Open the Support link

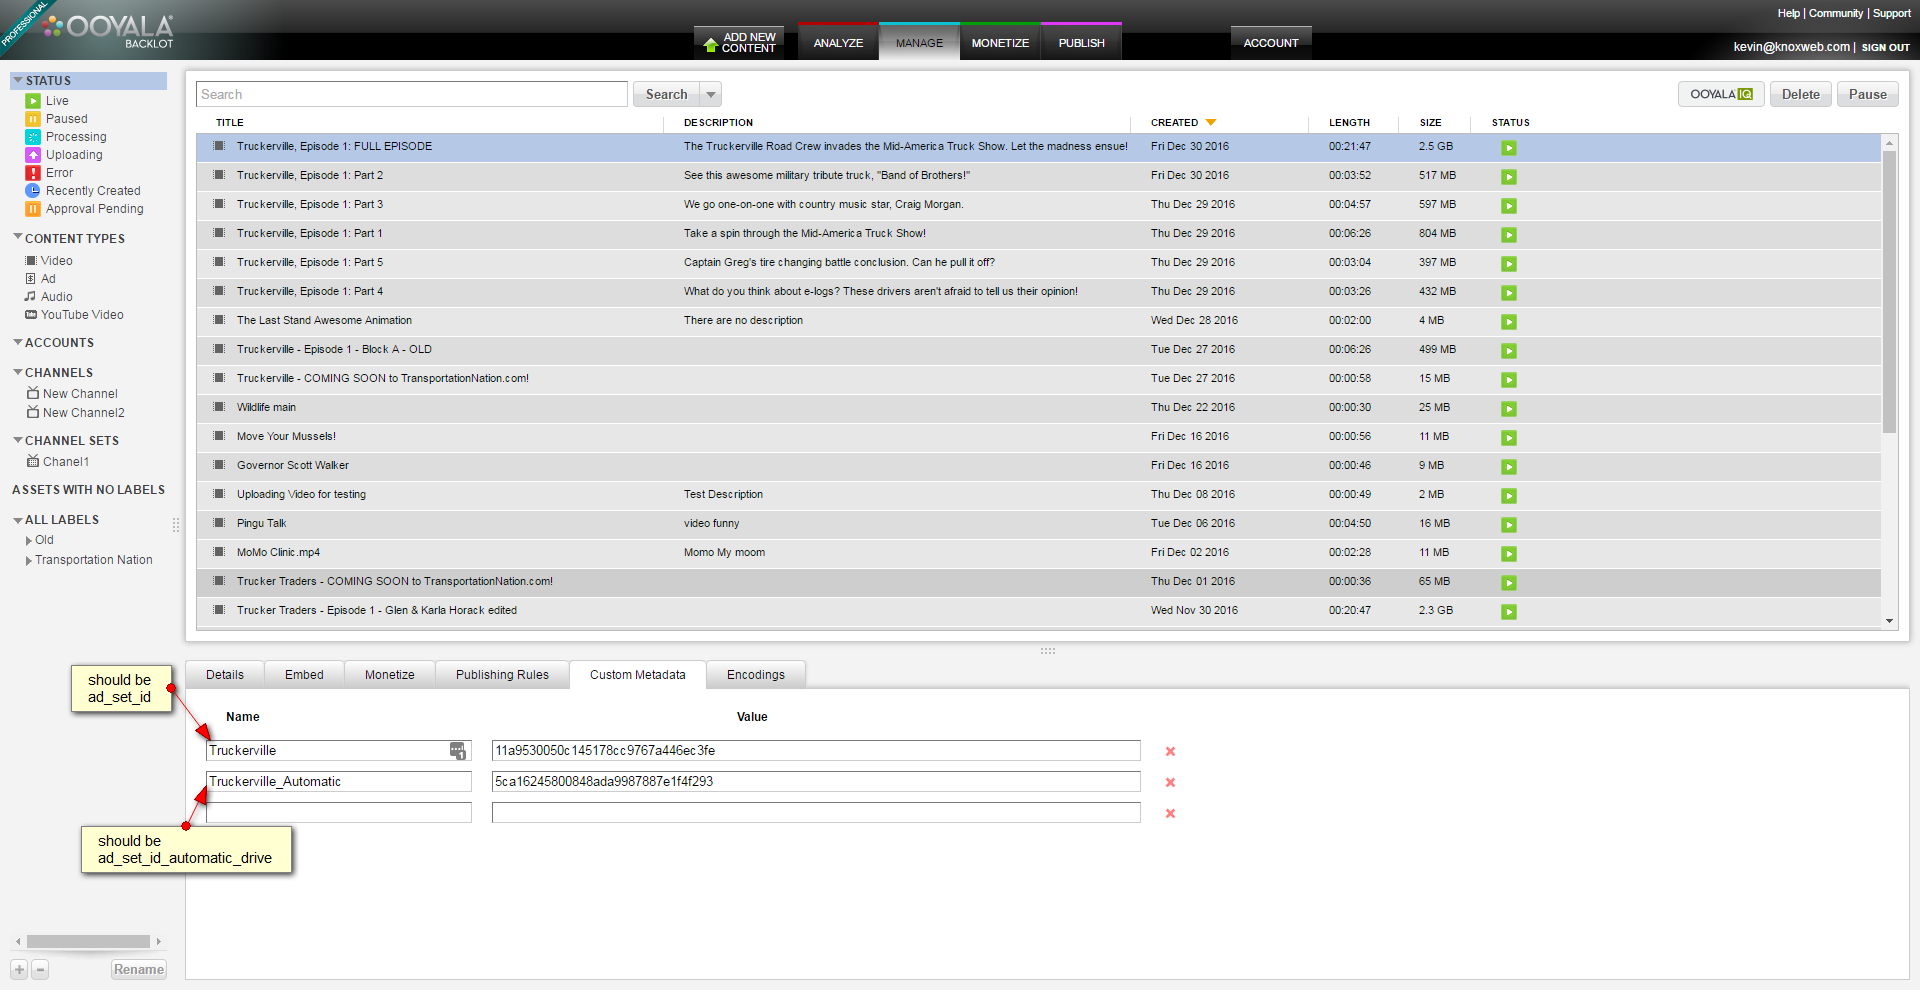tap(1892, 13)
